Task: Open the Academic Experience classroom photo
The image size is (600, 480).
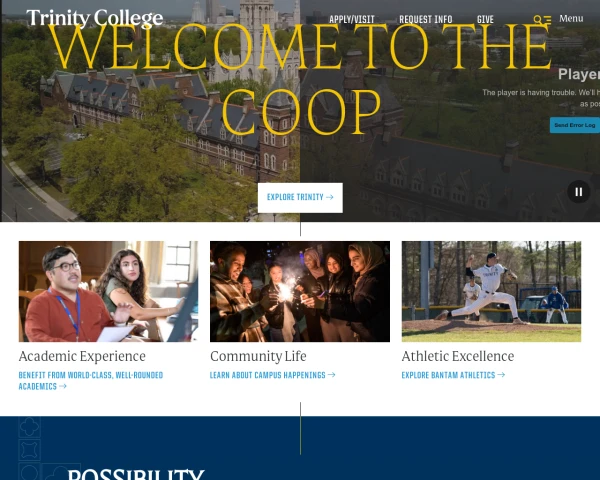Action: (x=108, y=291)
